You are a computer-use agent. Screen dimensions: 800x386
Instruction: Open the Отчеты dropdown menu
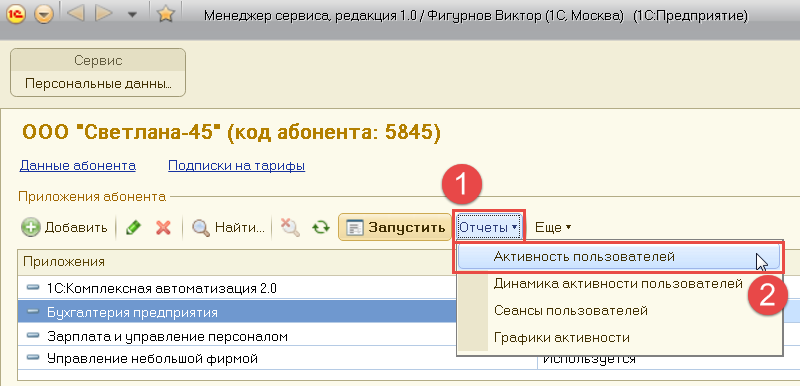[x=489, y=227]
